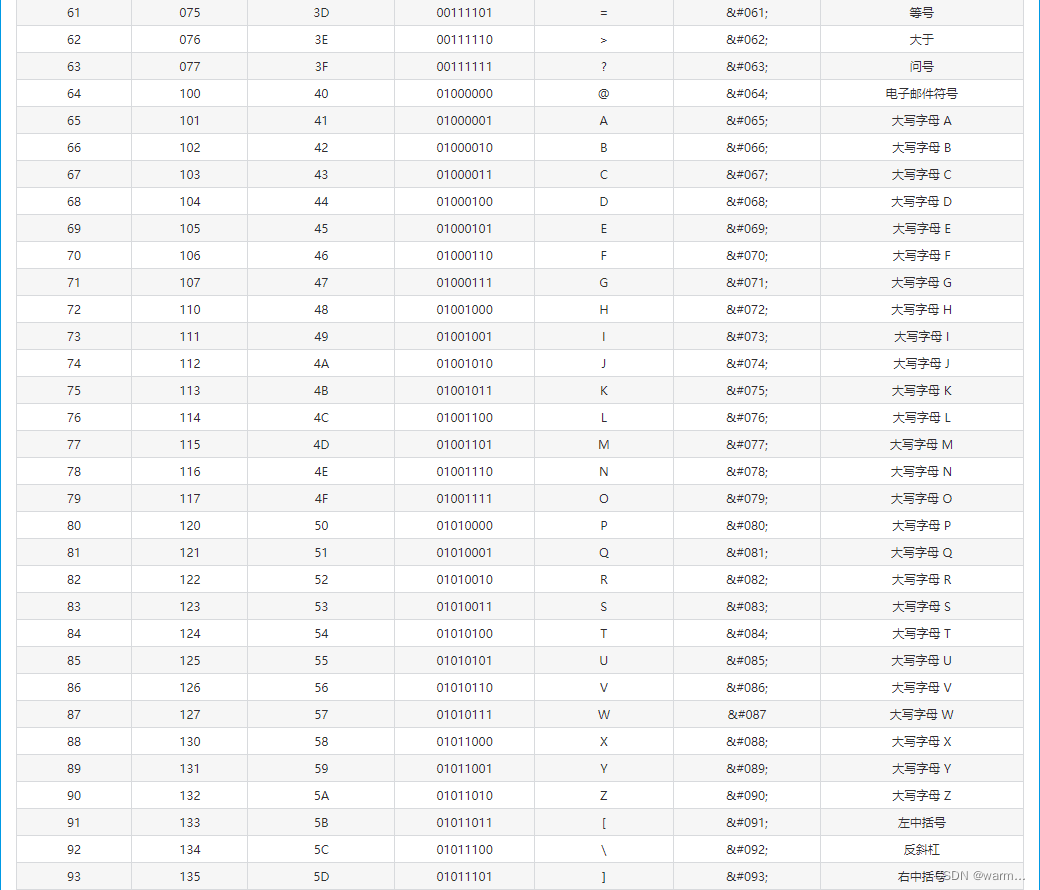Select the octal value 100
This screenshot has height=890, width=1040.
(x=190, y=94)
